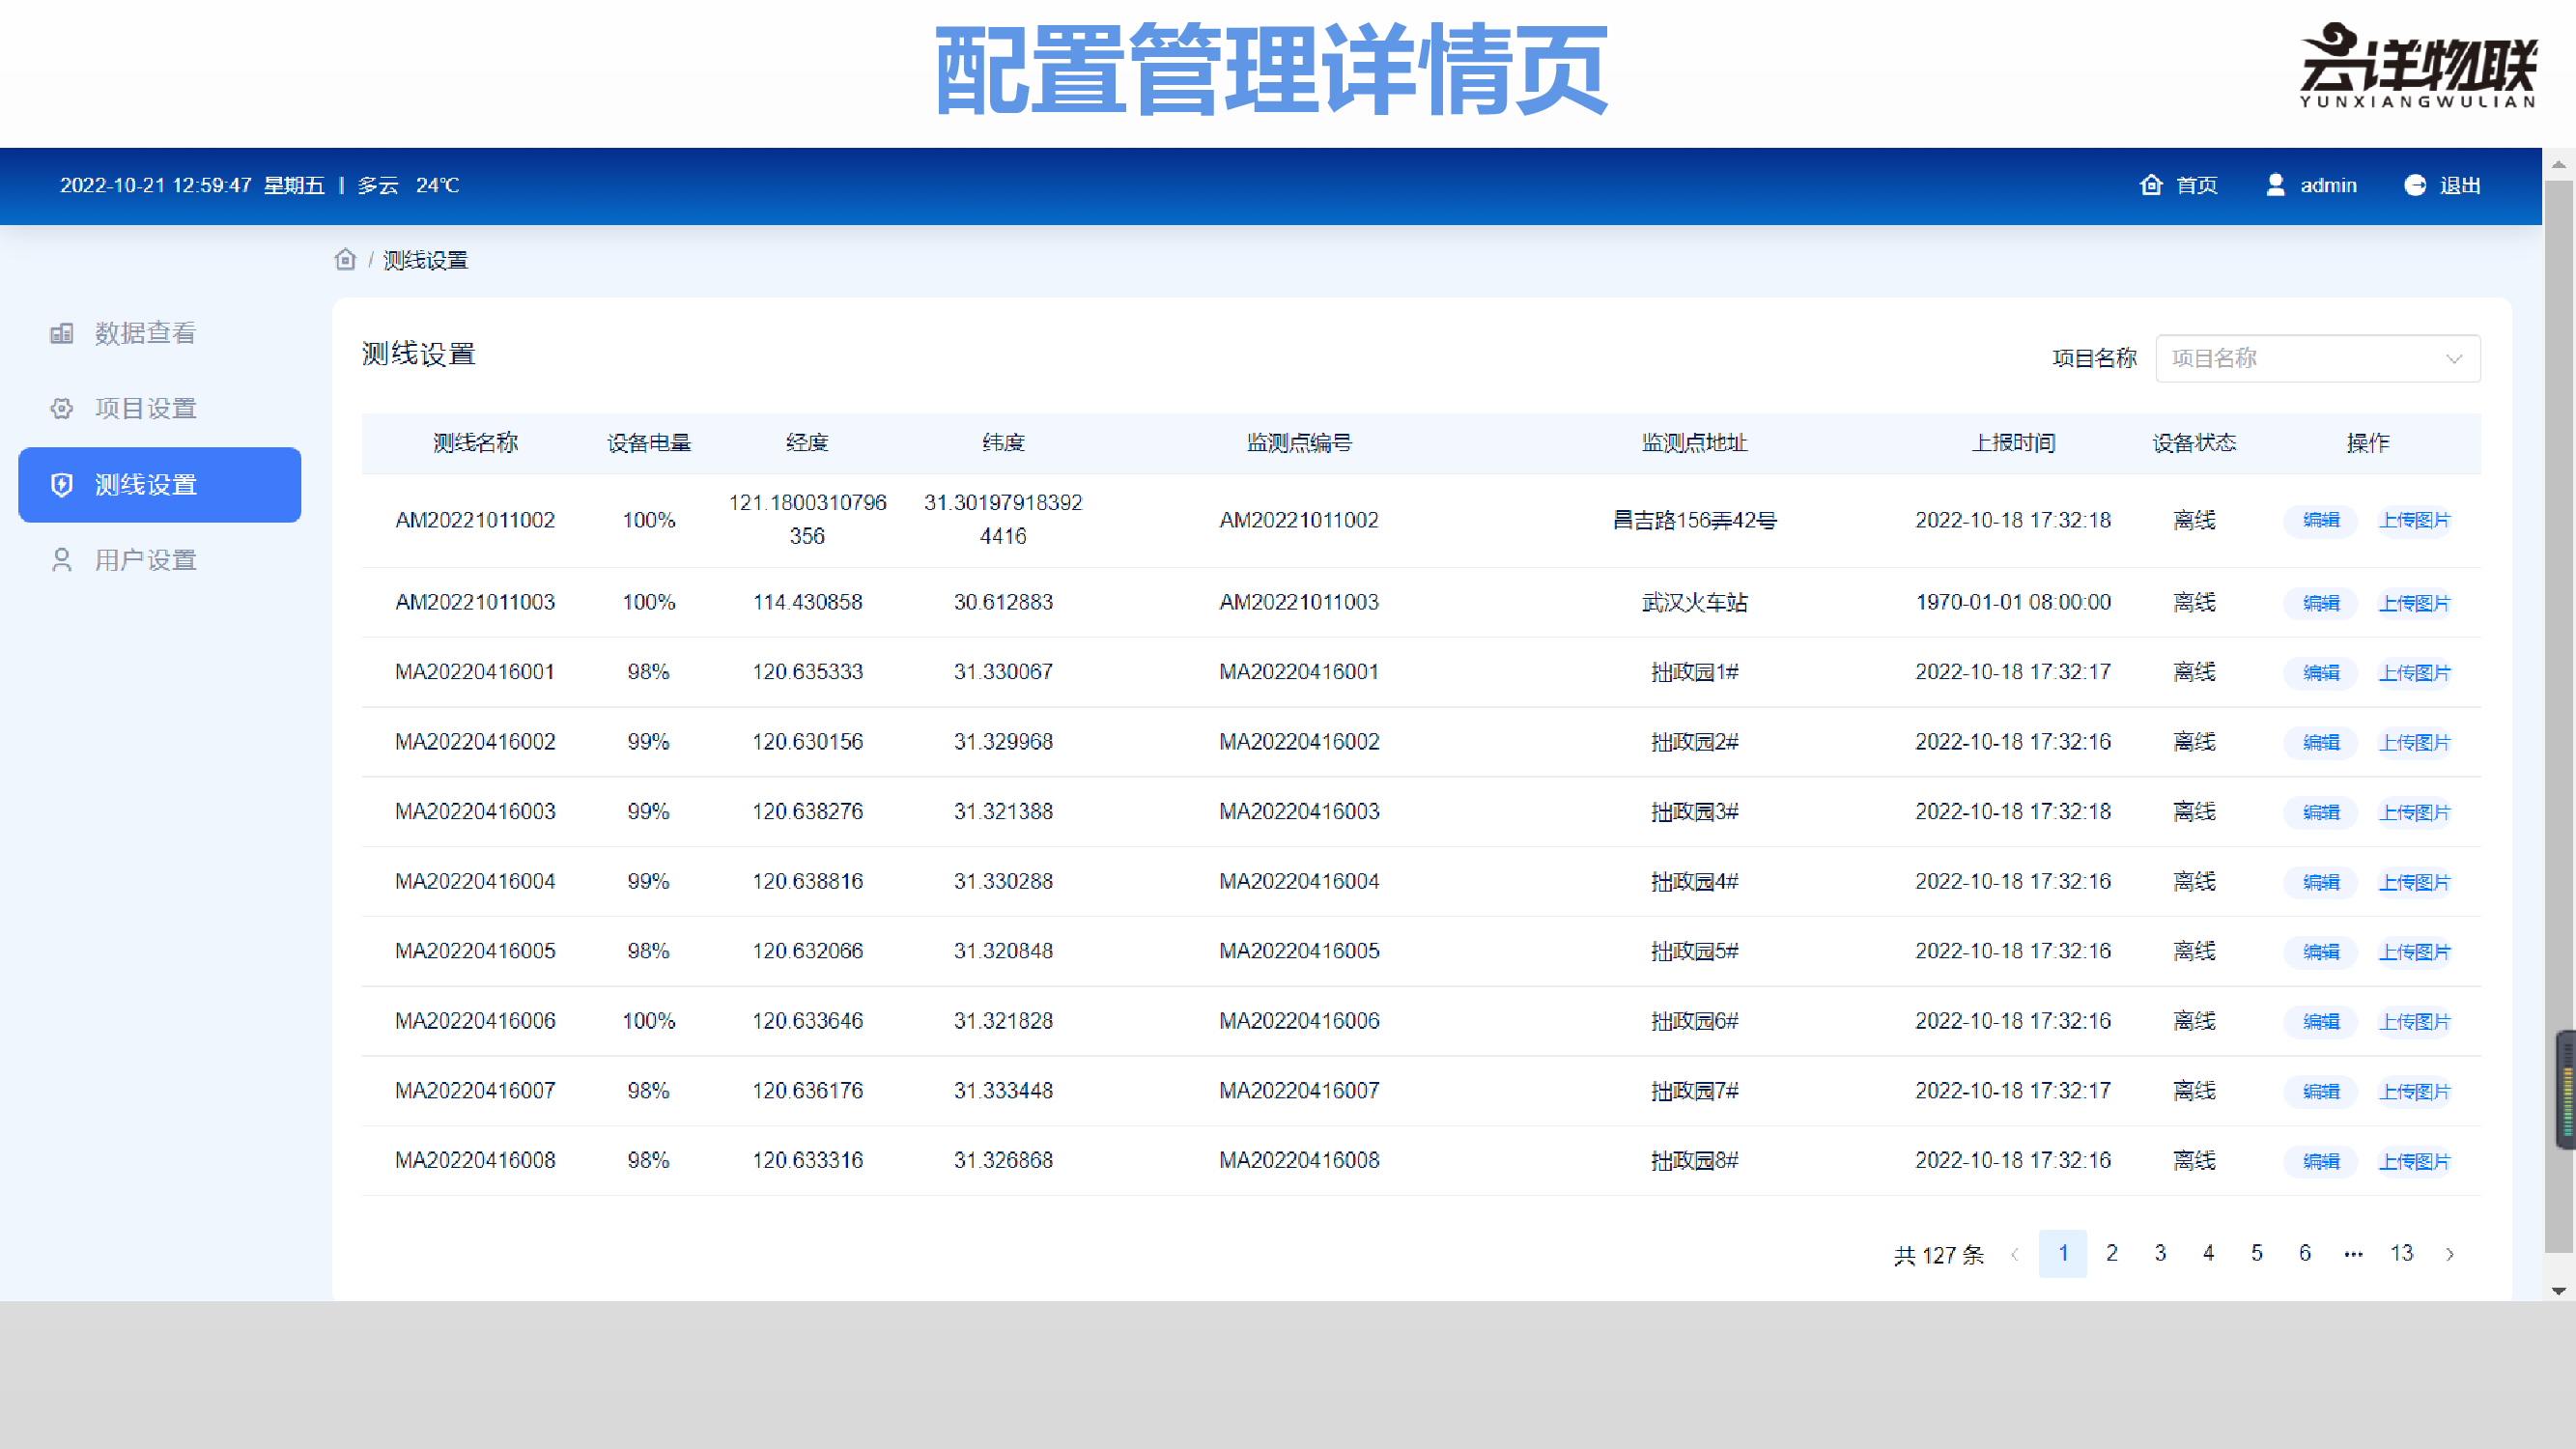Click the 首页 house icon in header
Viewport: 2576px width, 1449px height.
2150,185
